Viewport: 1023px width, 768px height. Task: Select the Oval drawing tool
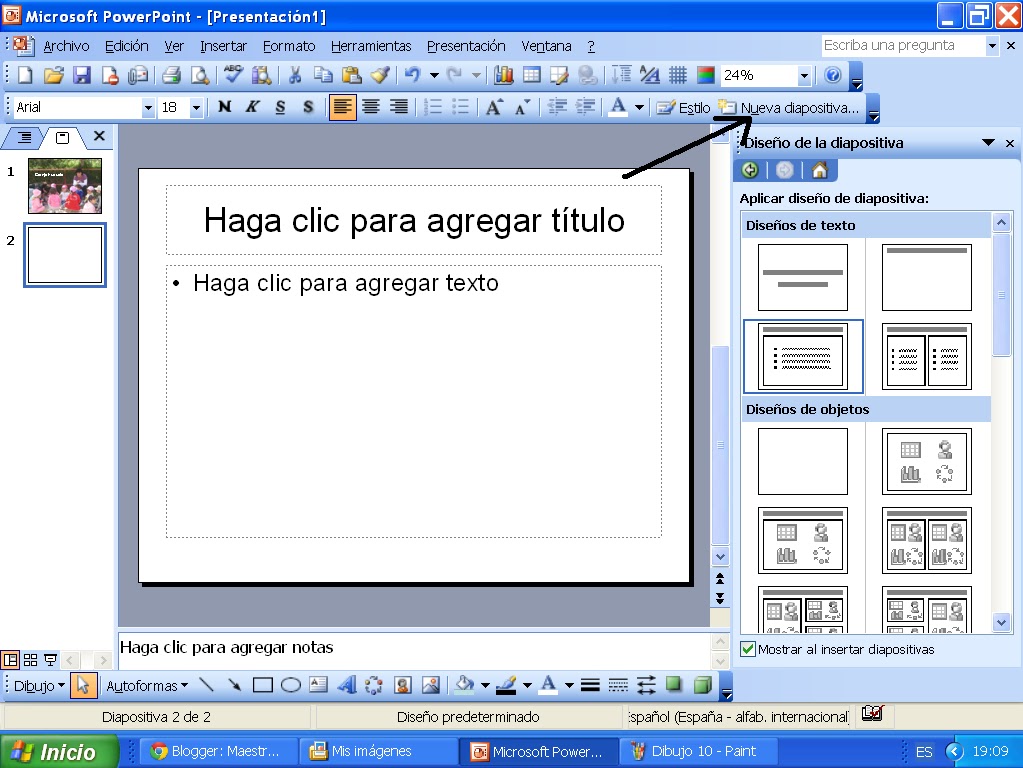tap(290, 686)
